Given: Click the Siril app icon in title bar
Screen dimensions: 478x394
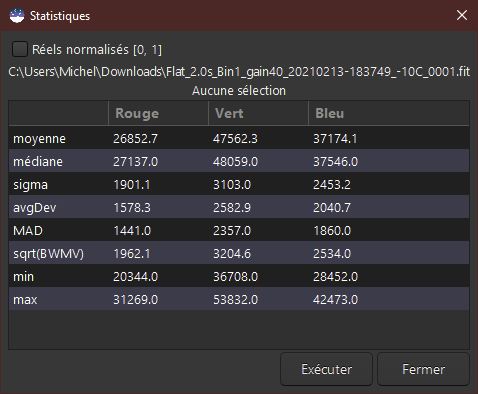Looking at the screenshot, I should [x=17, y=16].
